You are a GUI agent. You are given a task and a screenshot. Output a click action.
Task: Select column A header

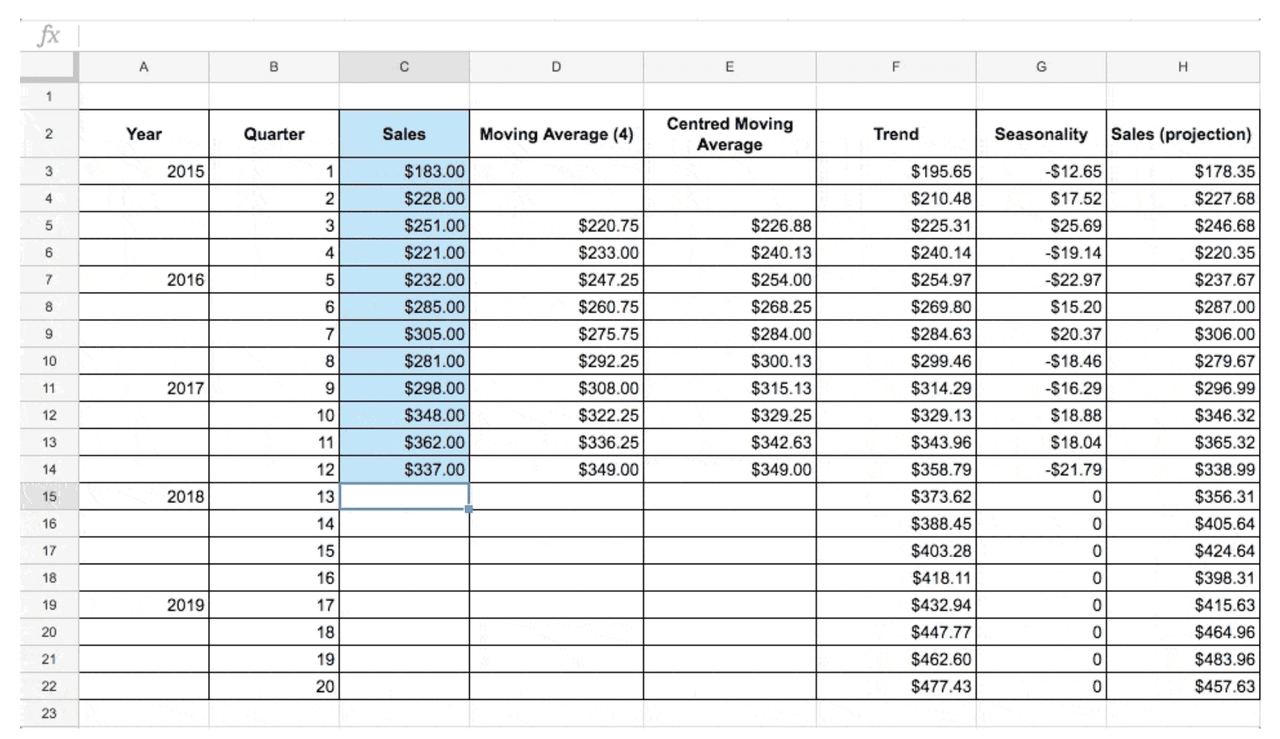tap(144, 67)
